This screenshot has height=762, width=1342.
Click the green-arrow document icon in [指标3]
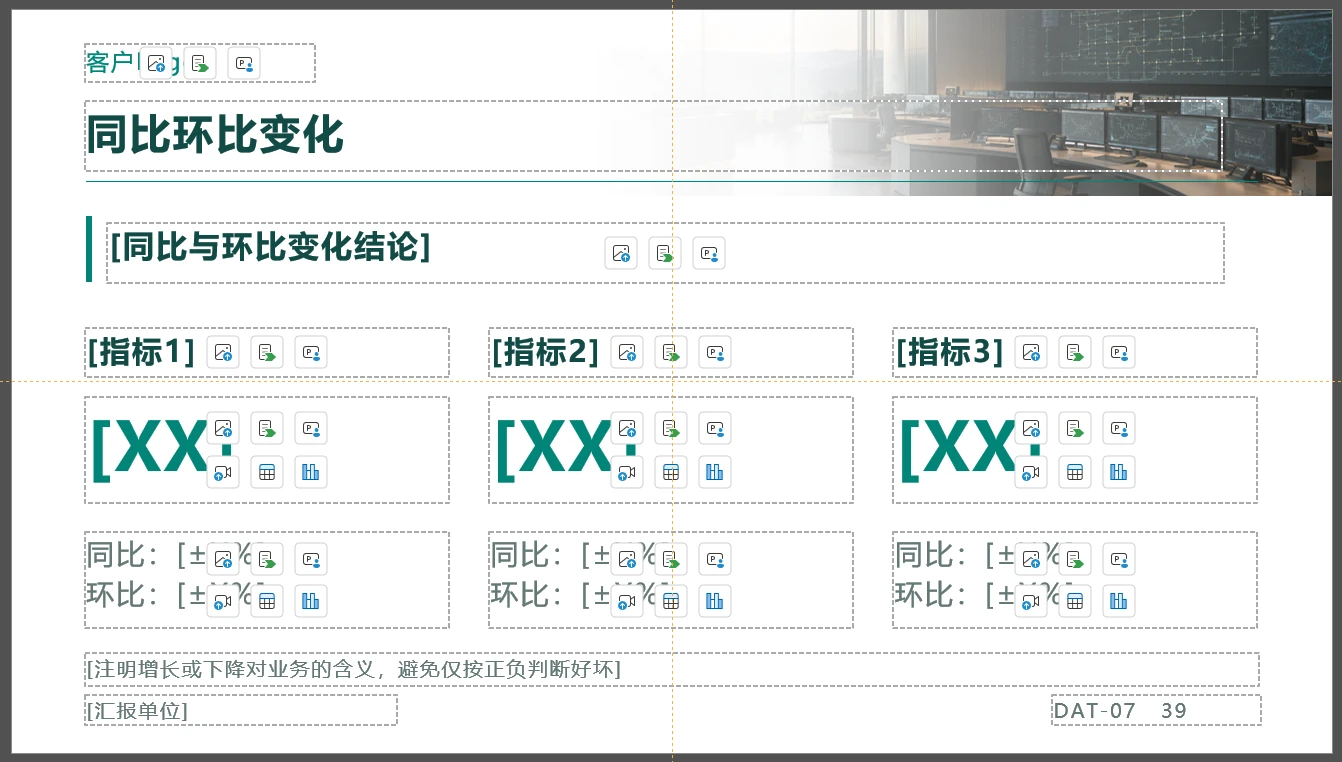pyautogui.click(x=1075, y=352)
